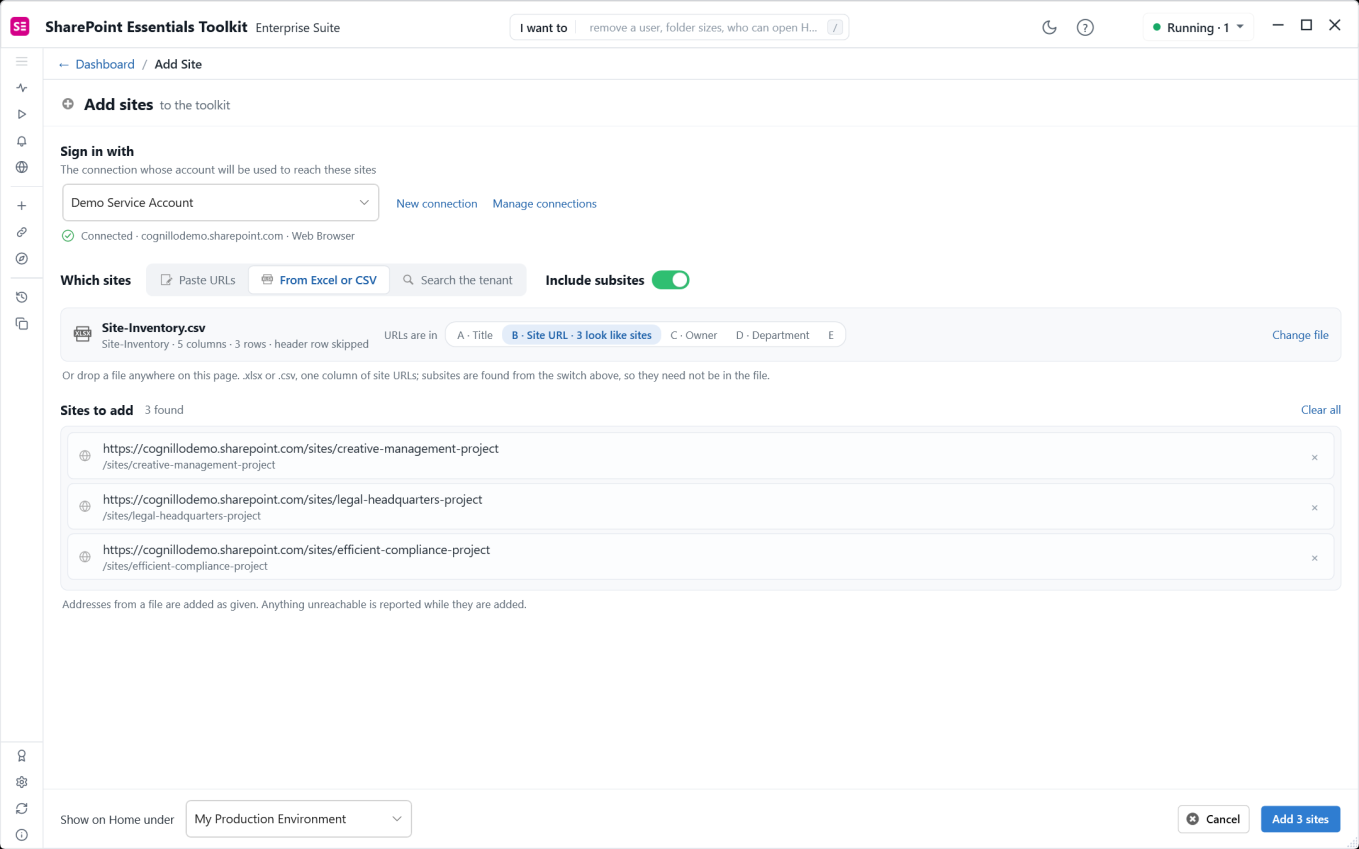Click the efficient-compliance-project full URL text

click(x=296, y=549)
